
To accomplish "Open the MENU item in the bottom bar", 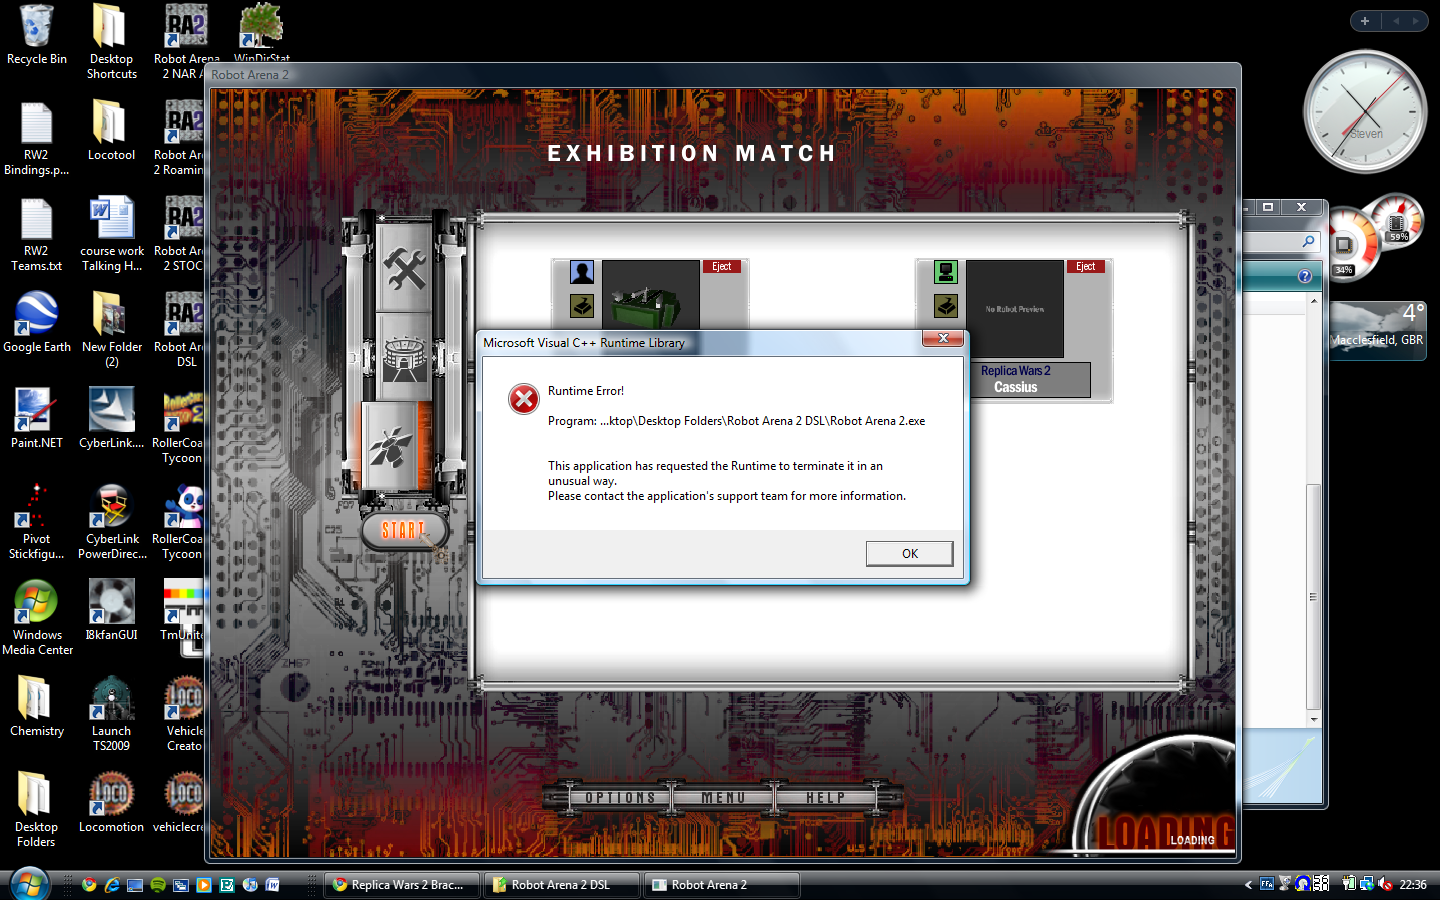I will pyautogui.click(x=723, y=798).
